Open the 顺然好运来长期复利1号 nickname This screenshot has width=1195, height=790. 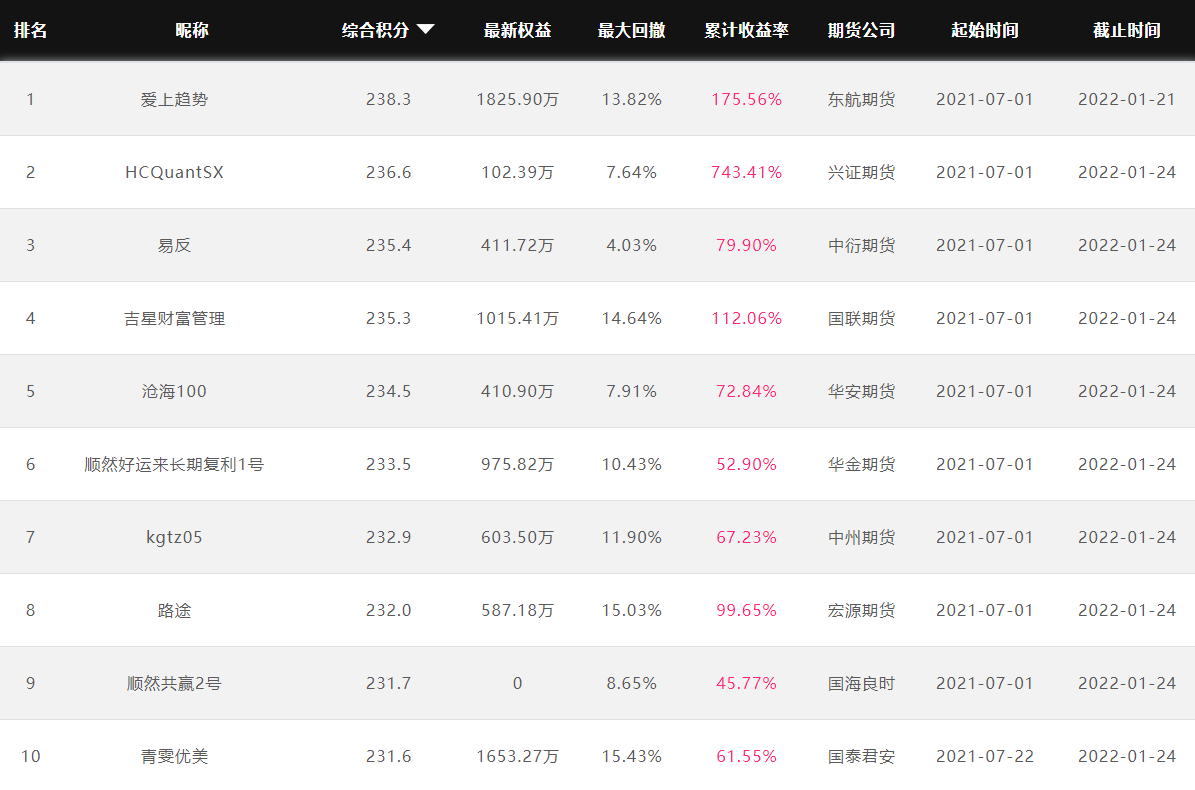pos(175,464)
